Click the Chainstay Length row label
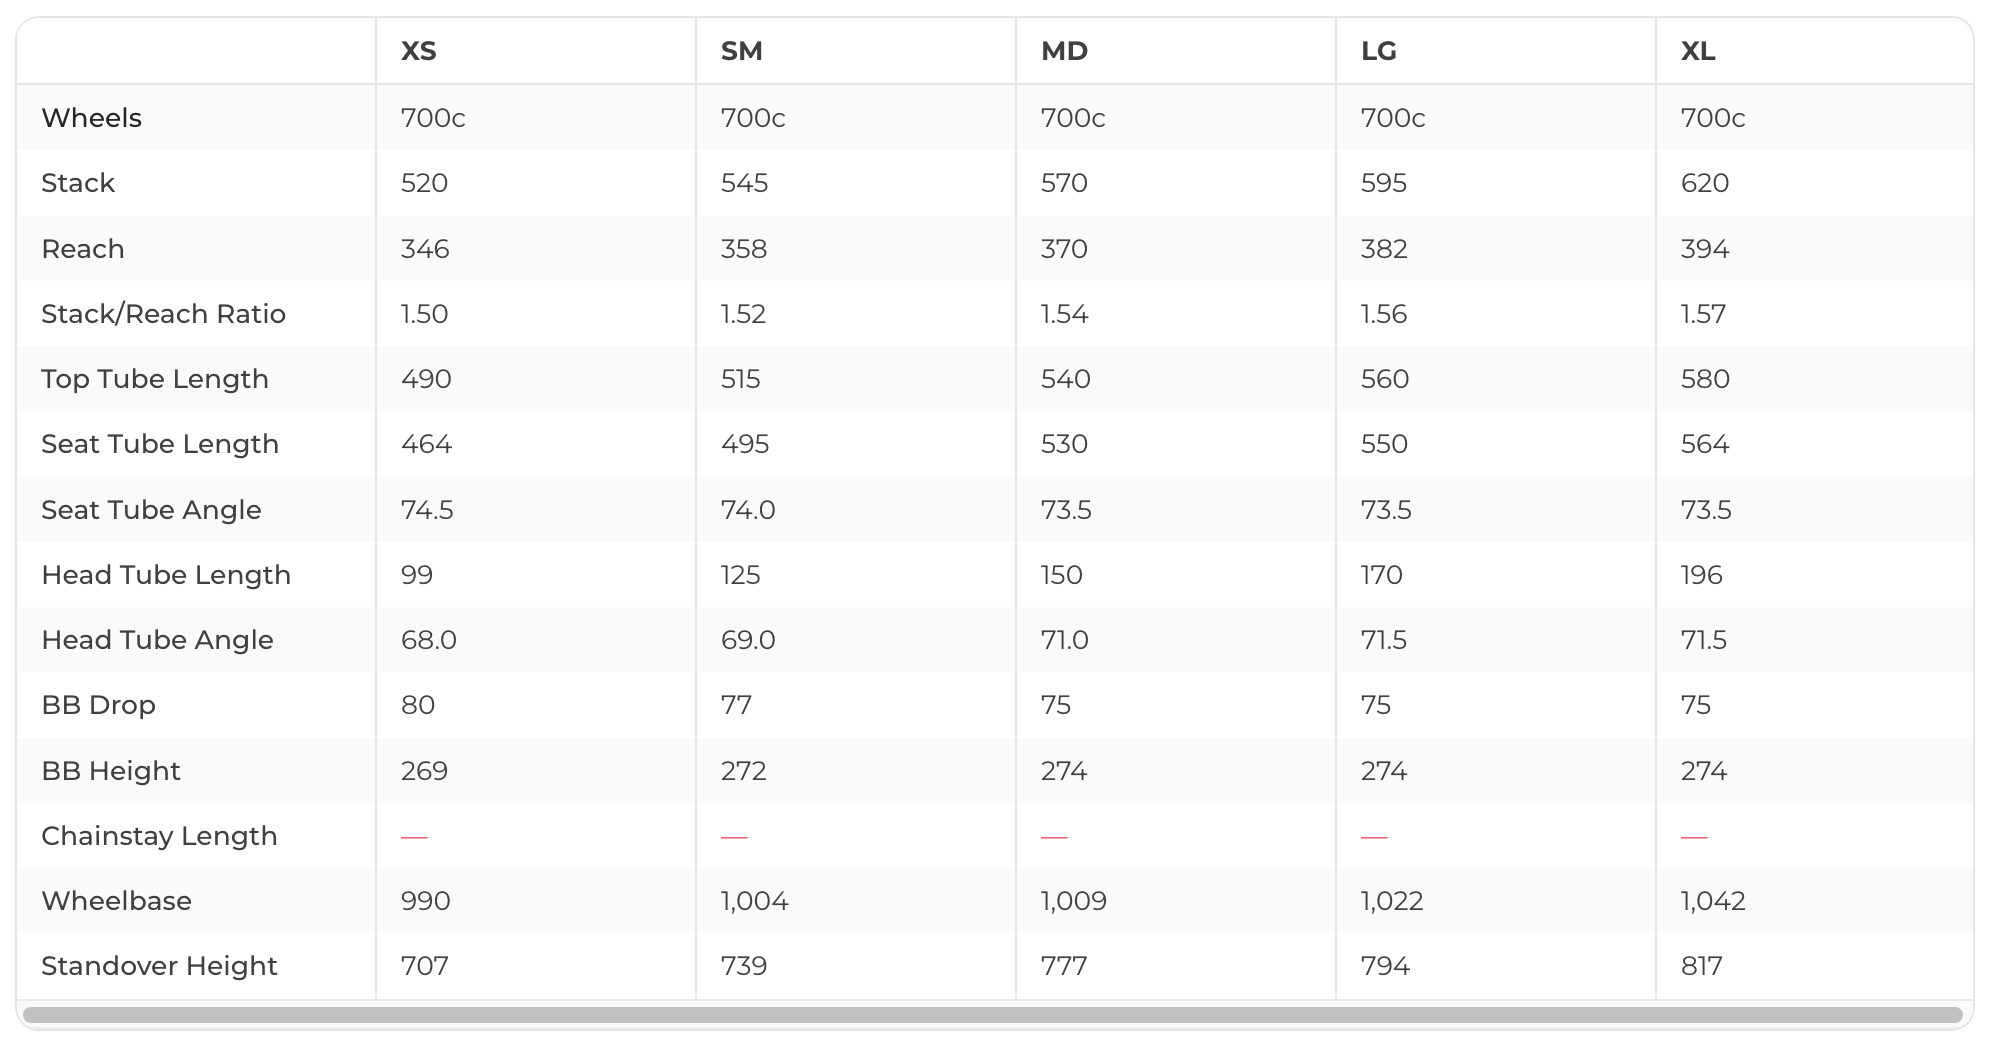 click(159, 836)
